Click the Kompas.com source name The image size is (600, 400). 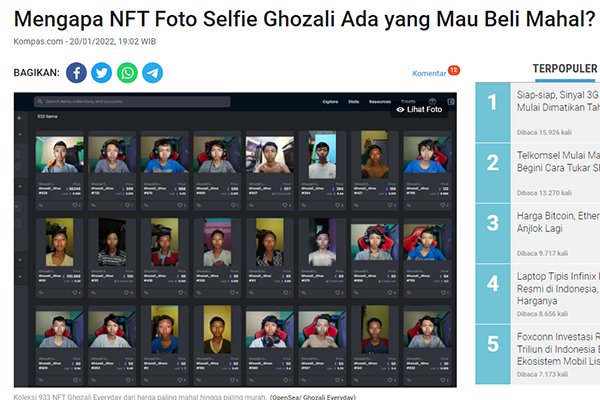[38, 41]
